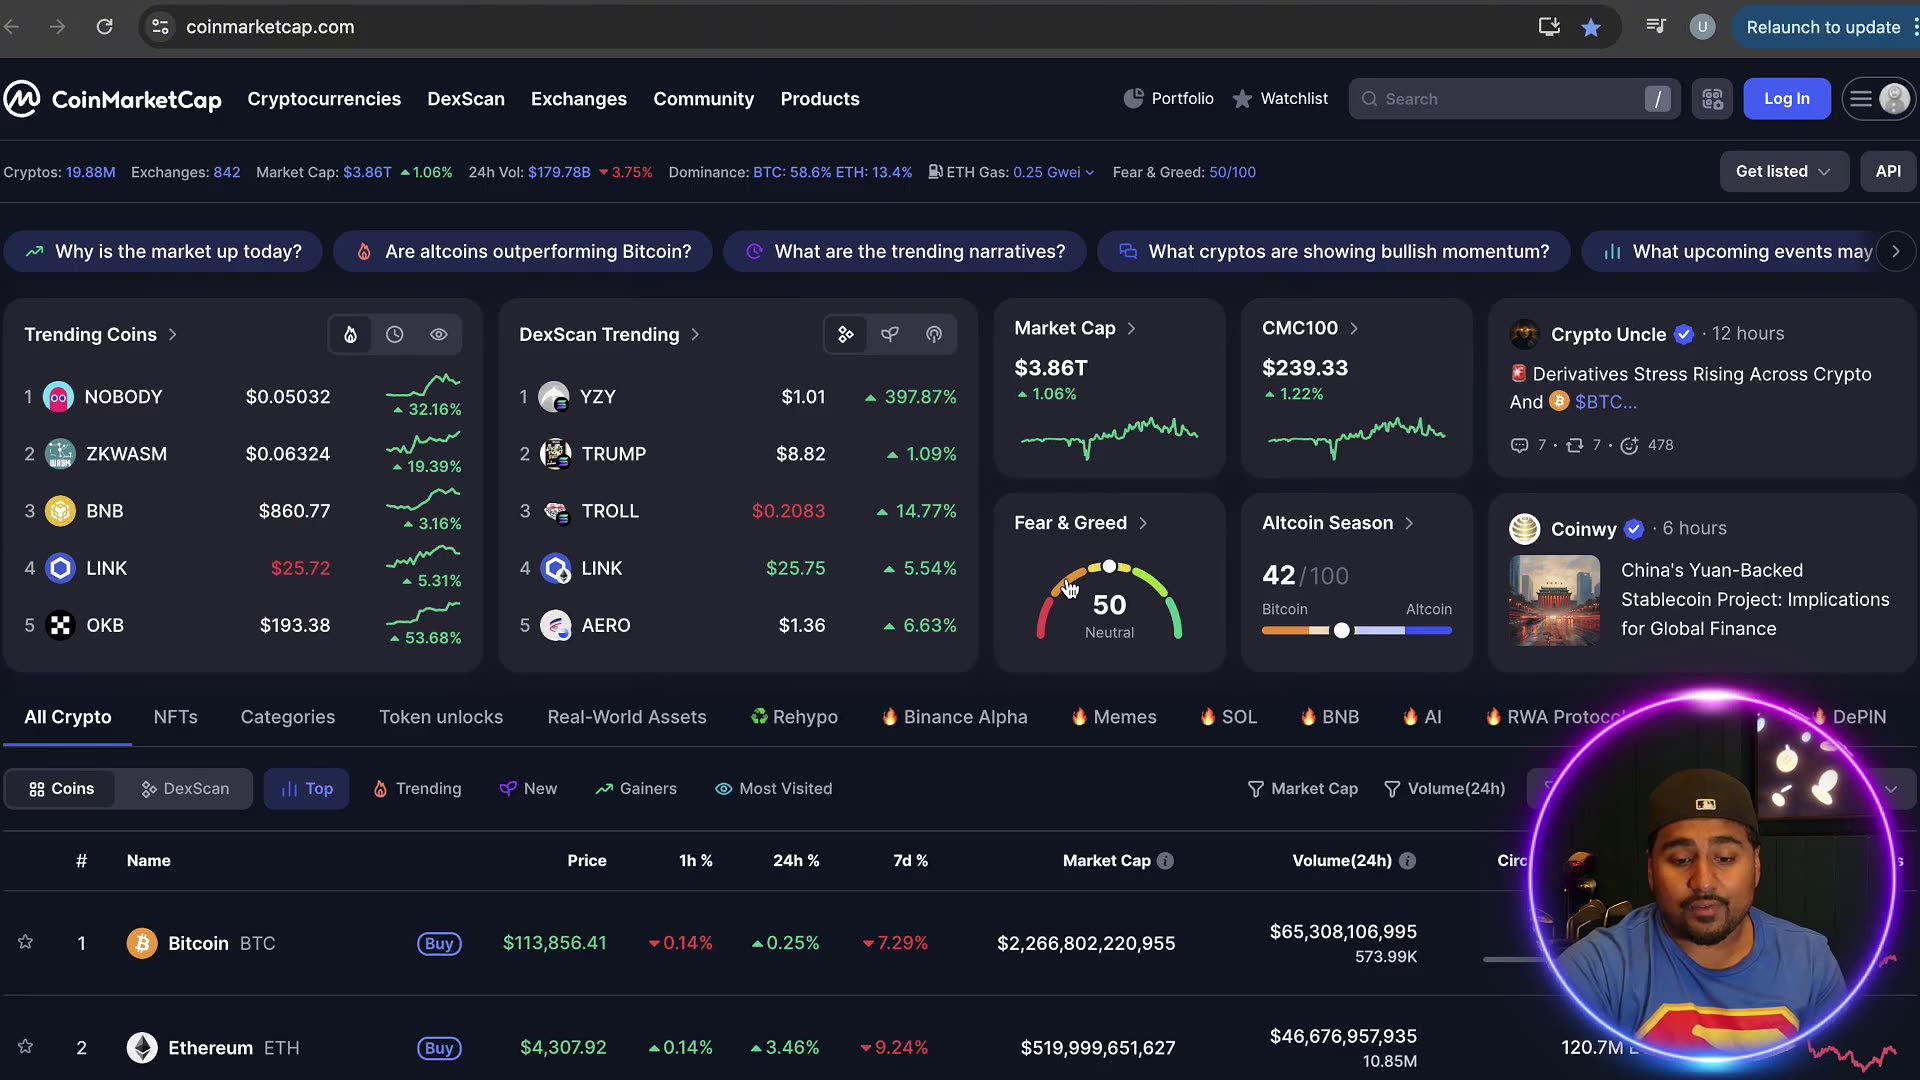1920x1080 pixels.
Task: Open Altcoin Season card chevron
Action: point(1409,523)
